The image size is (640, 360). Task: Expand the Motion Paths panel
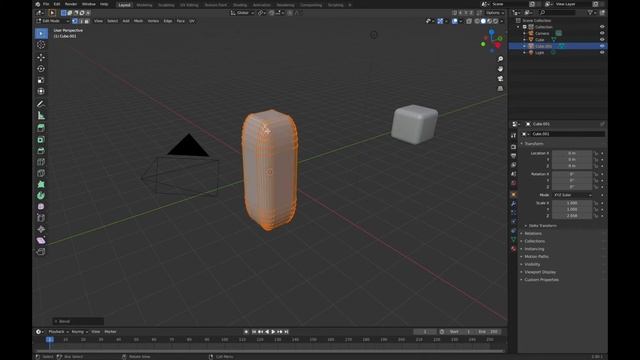536,257
